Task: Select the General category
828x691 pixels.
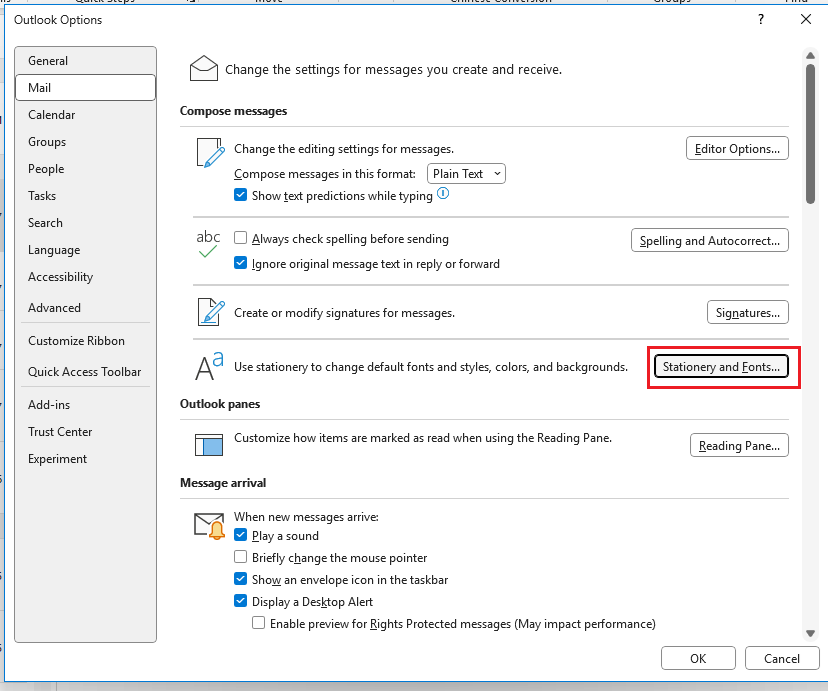Action: click(x=86, y=61)
